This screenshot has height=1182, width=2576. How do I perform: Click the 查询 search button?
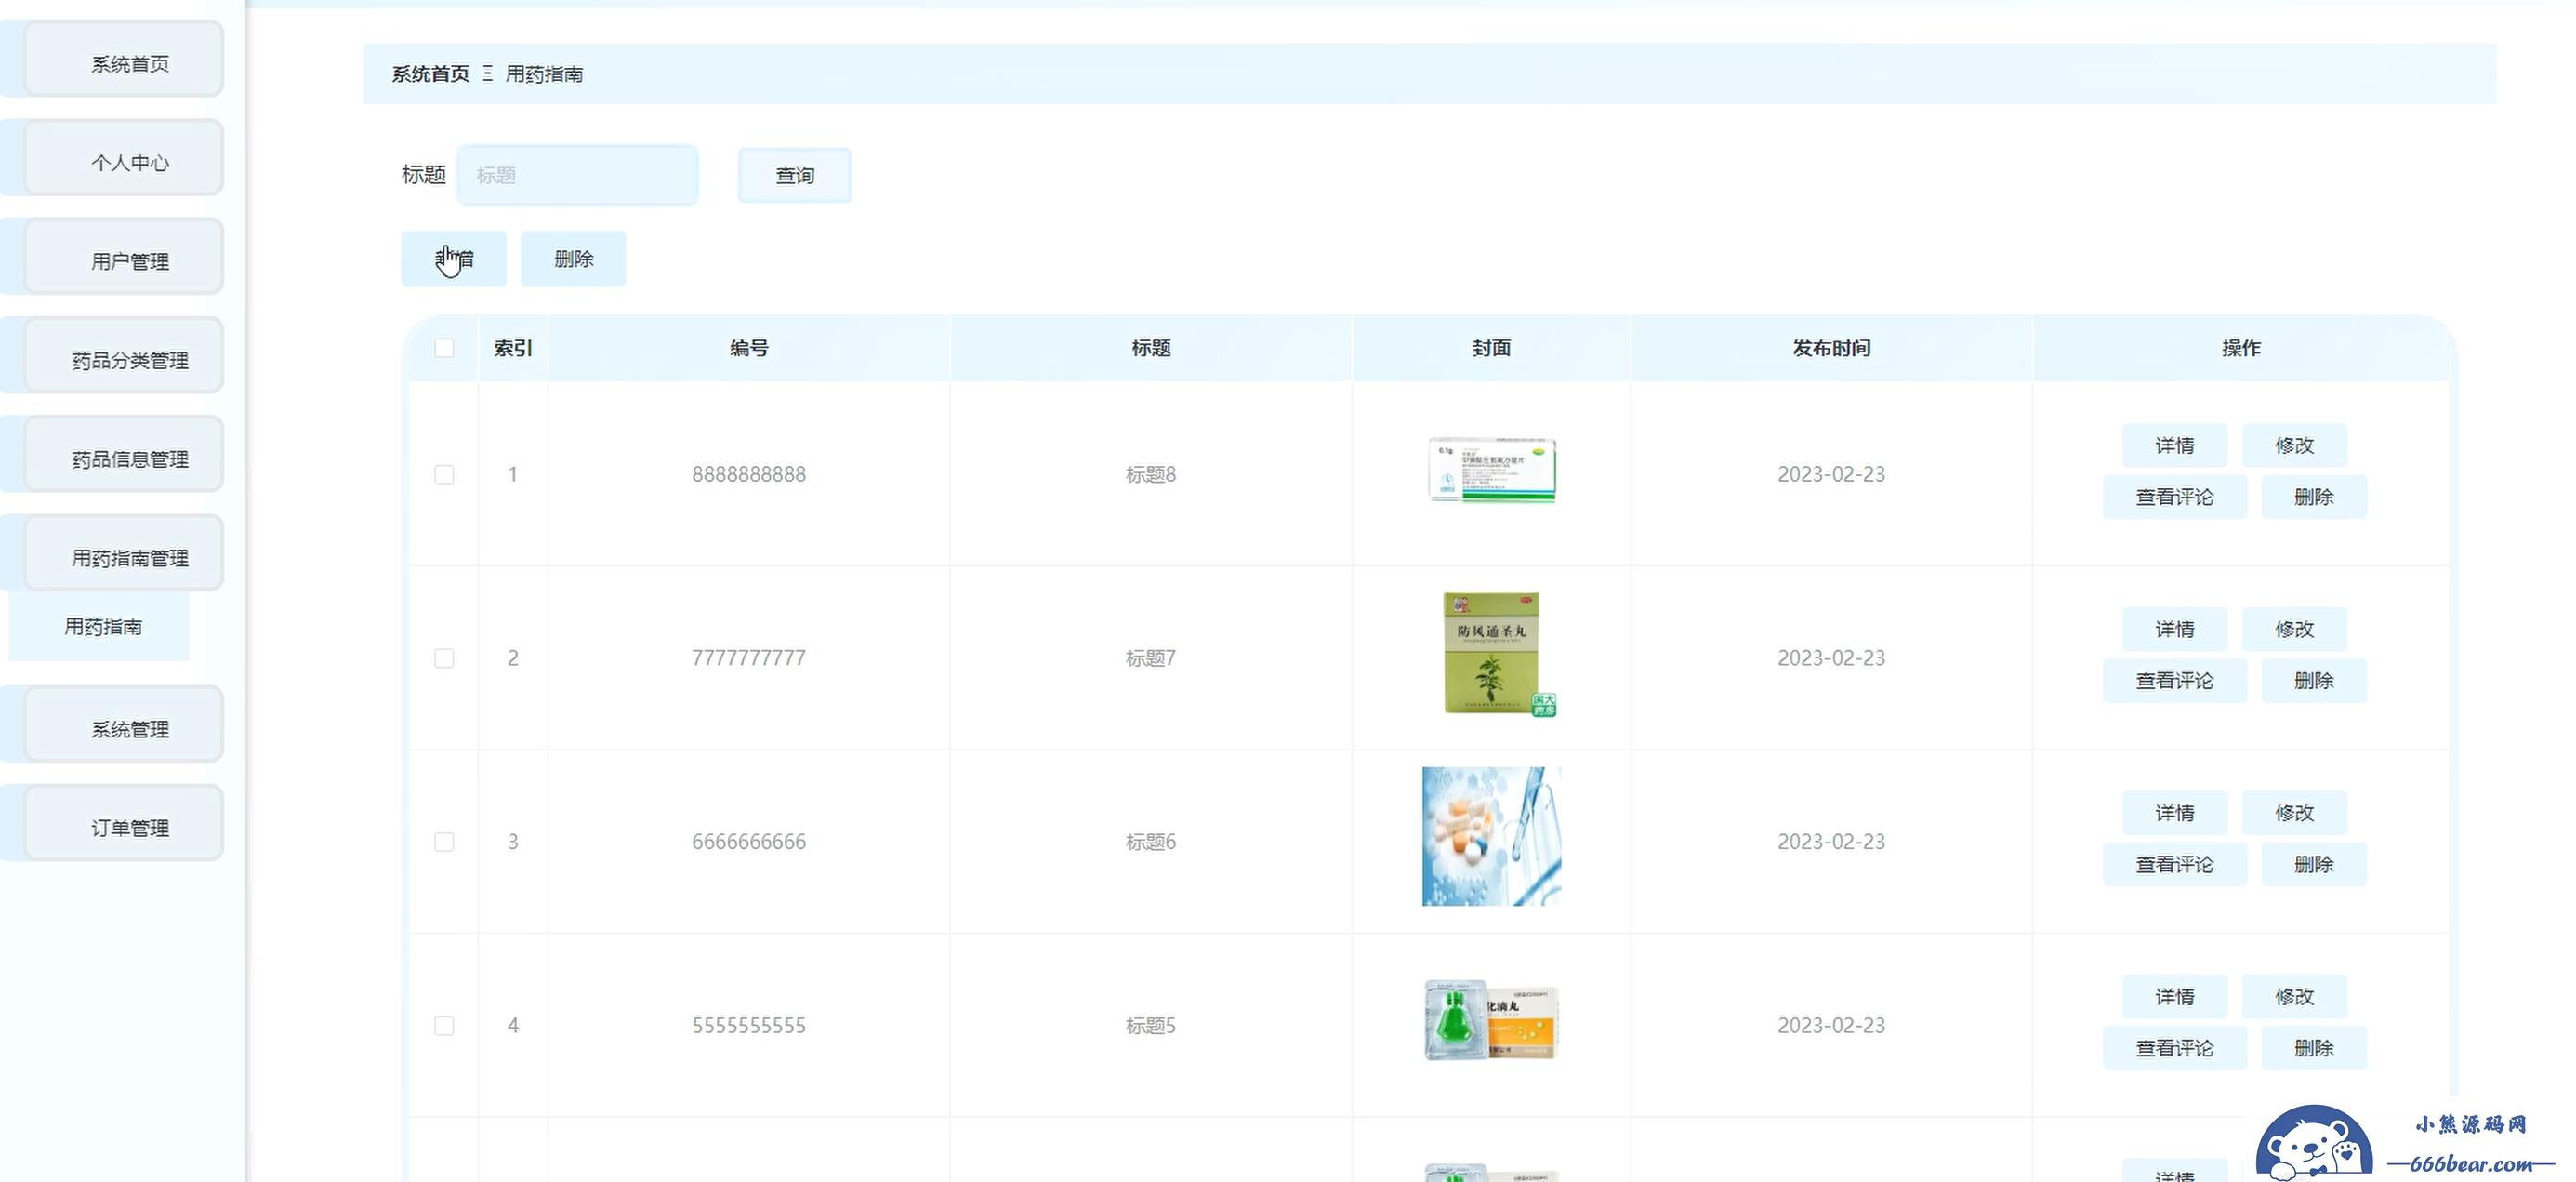(x=795, y=176)
